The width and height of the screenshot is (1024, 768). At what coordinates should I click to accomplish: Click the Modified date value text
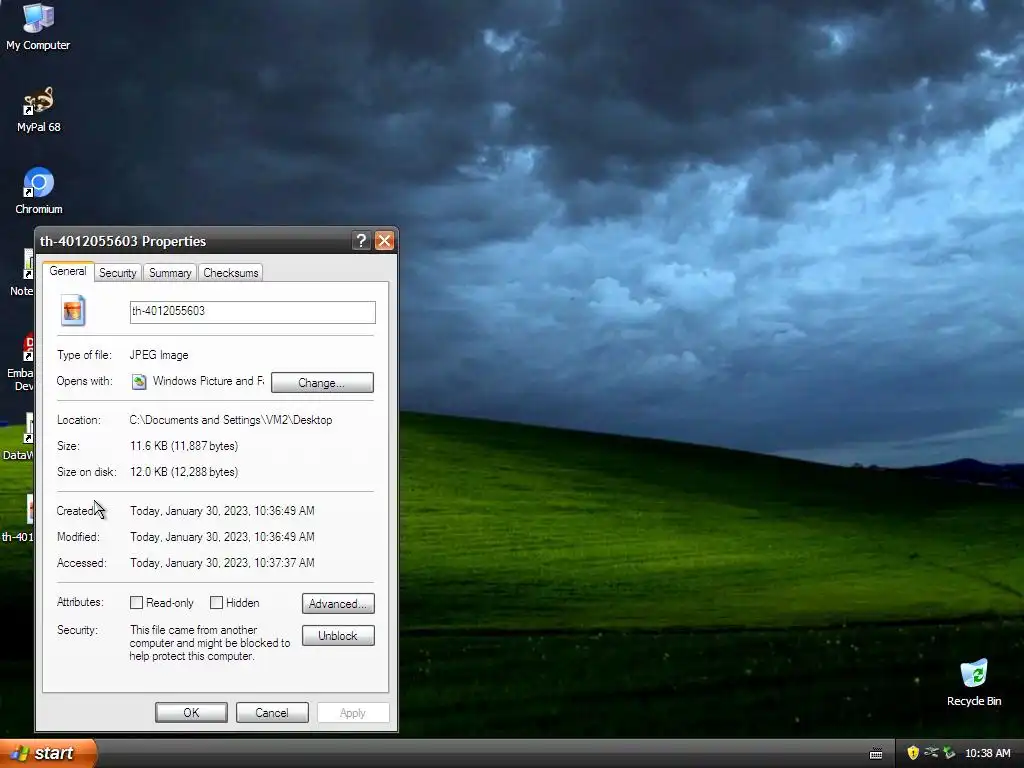coord(222,537)
